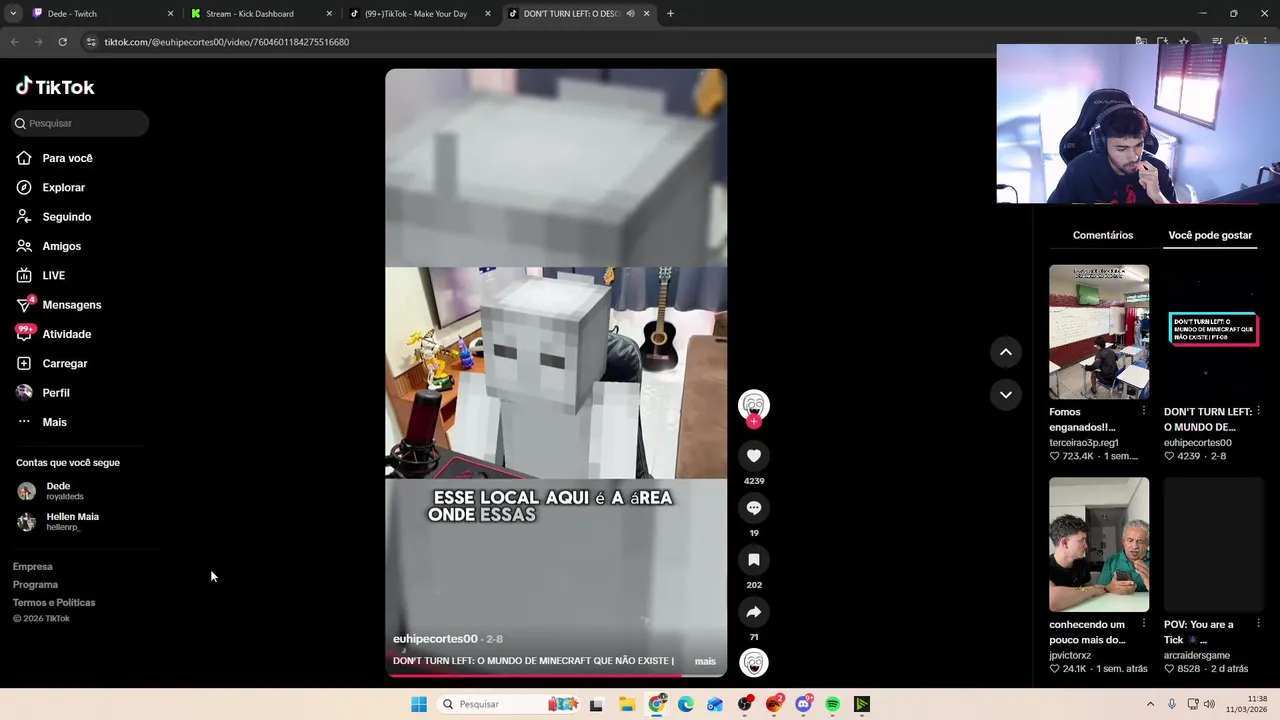Image resolution: width=1280 pixels, height=720 pixels.
Task: Open Microsoft Edge from the taskbar
Action: [686, 704]
